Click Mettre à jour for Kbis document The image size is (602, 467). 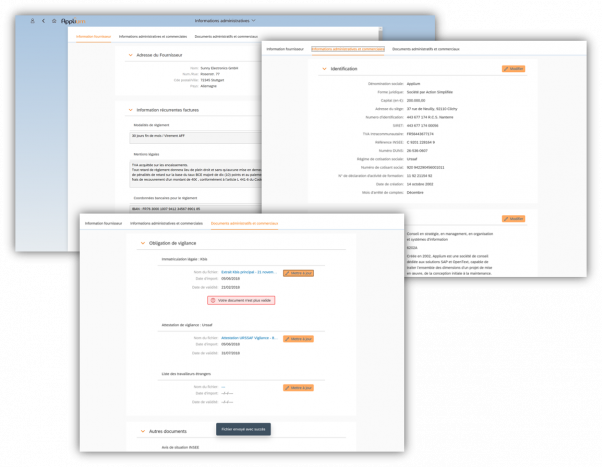tap(299, 272)
